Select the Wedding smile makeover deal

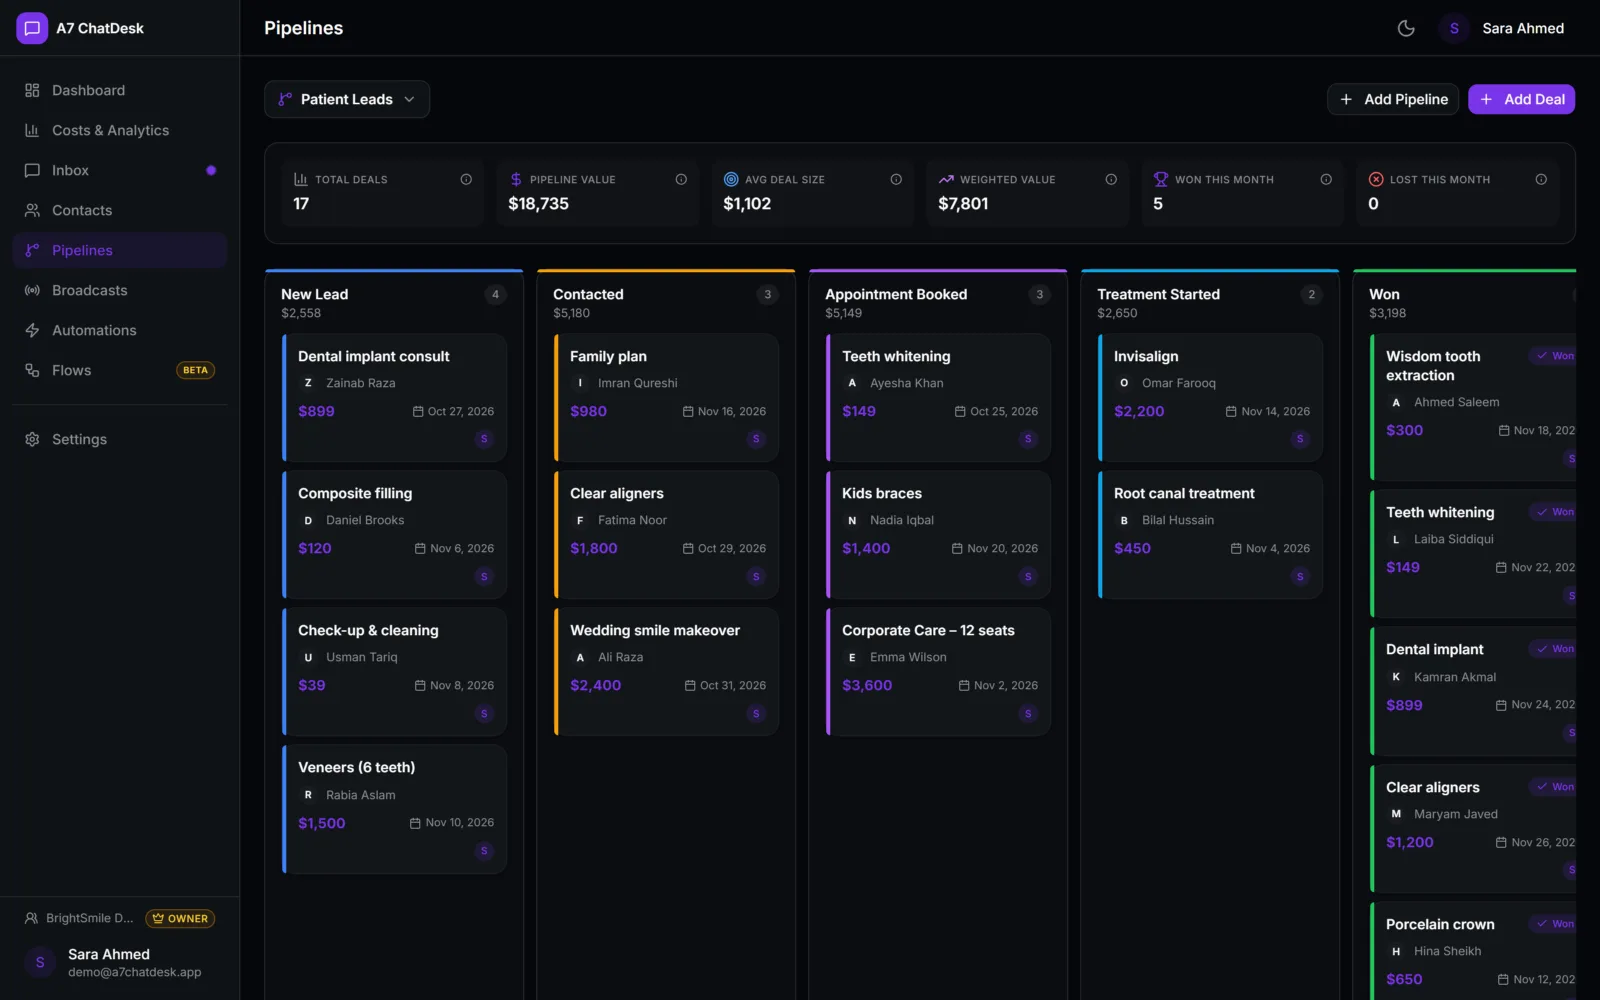click(667, 672)
